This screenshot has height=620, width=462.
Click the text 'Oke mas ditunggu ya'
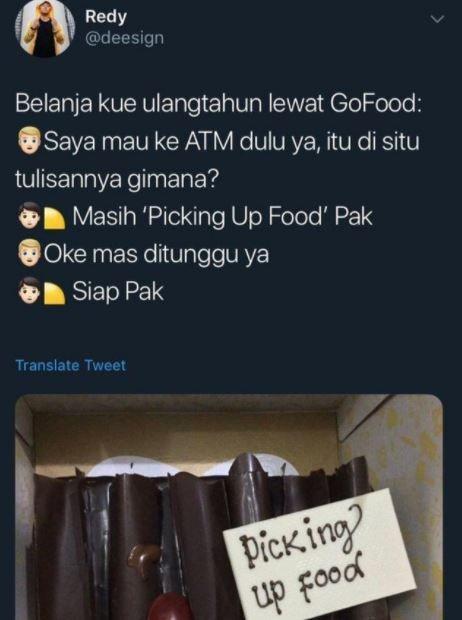click(x=156, y=254)
